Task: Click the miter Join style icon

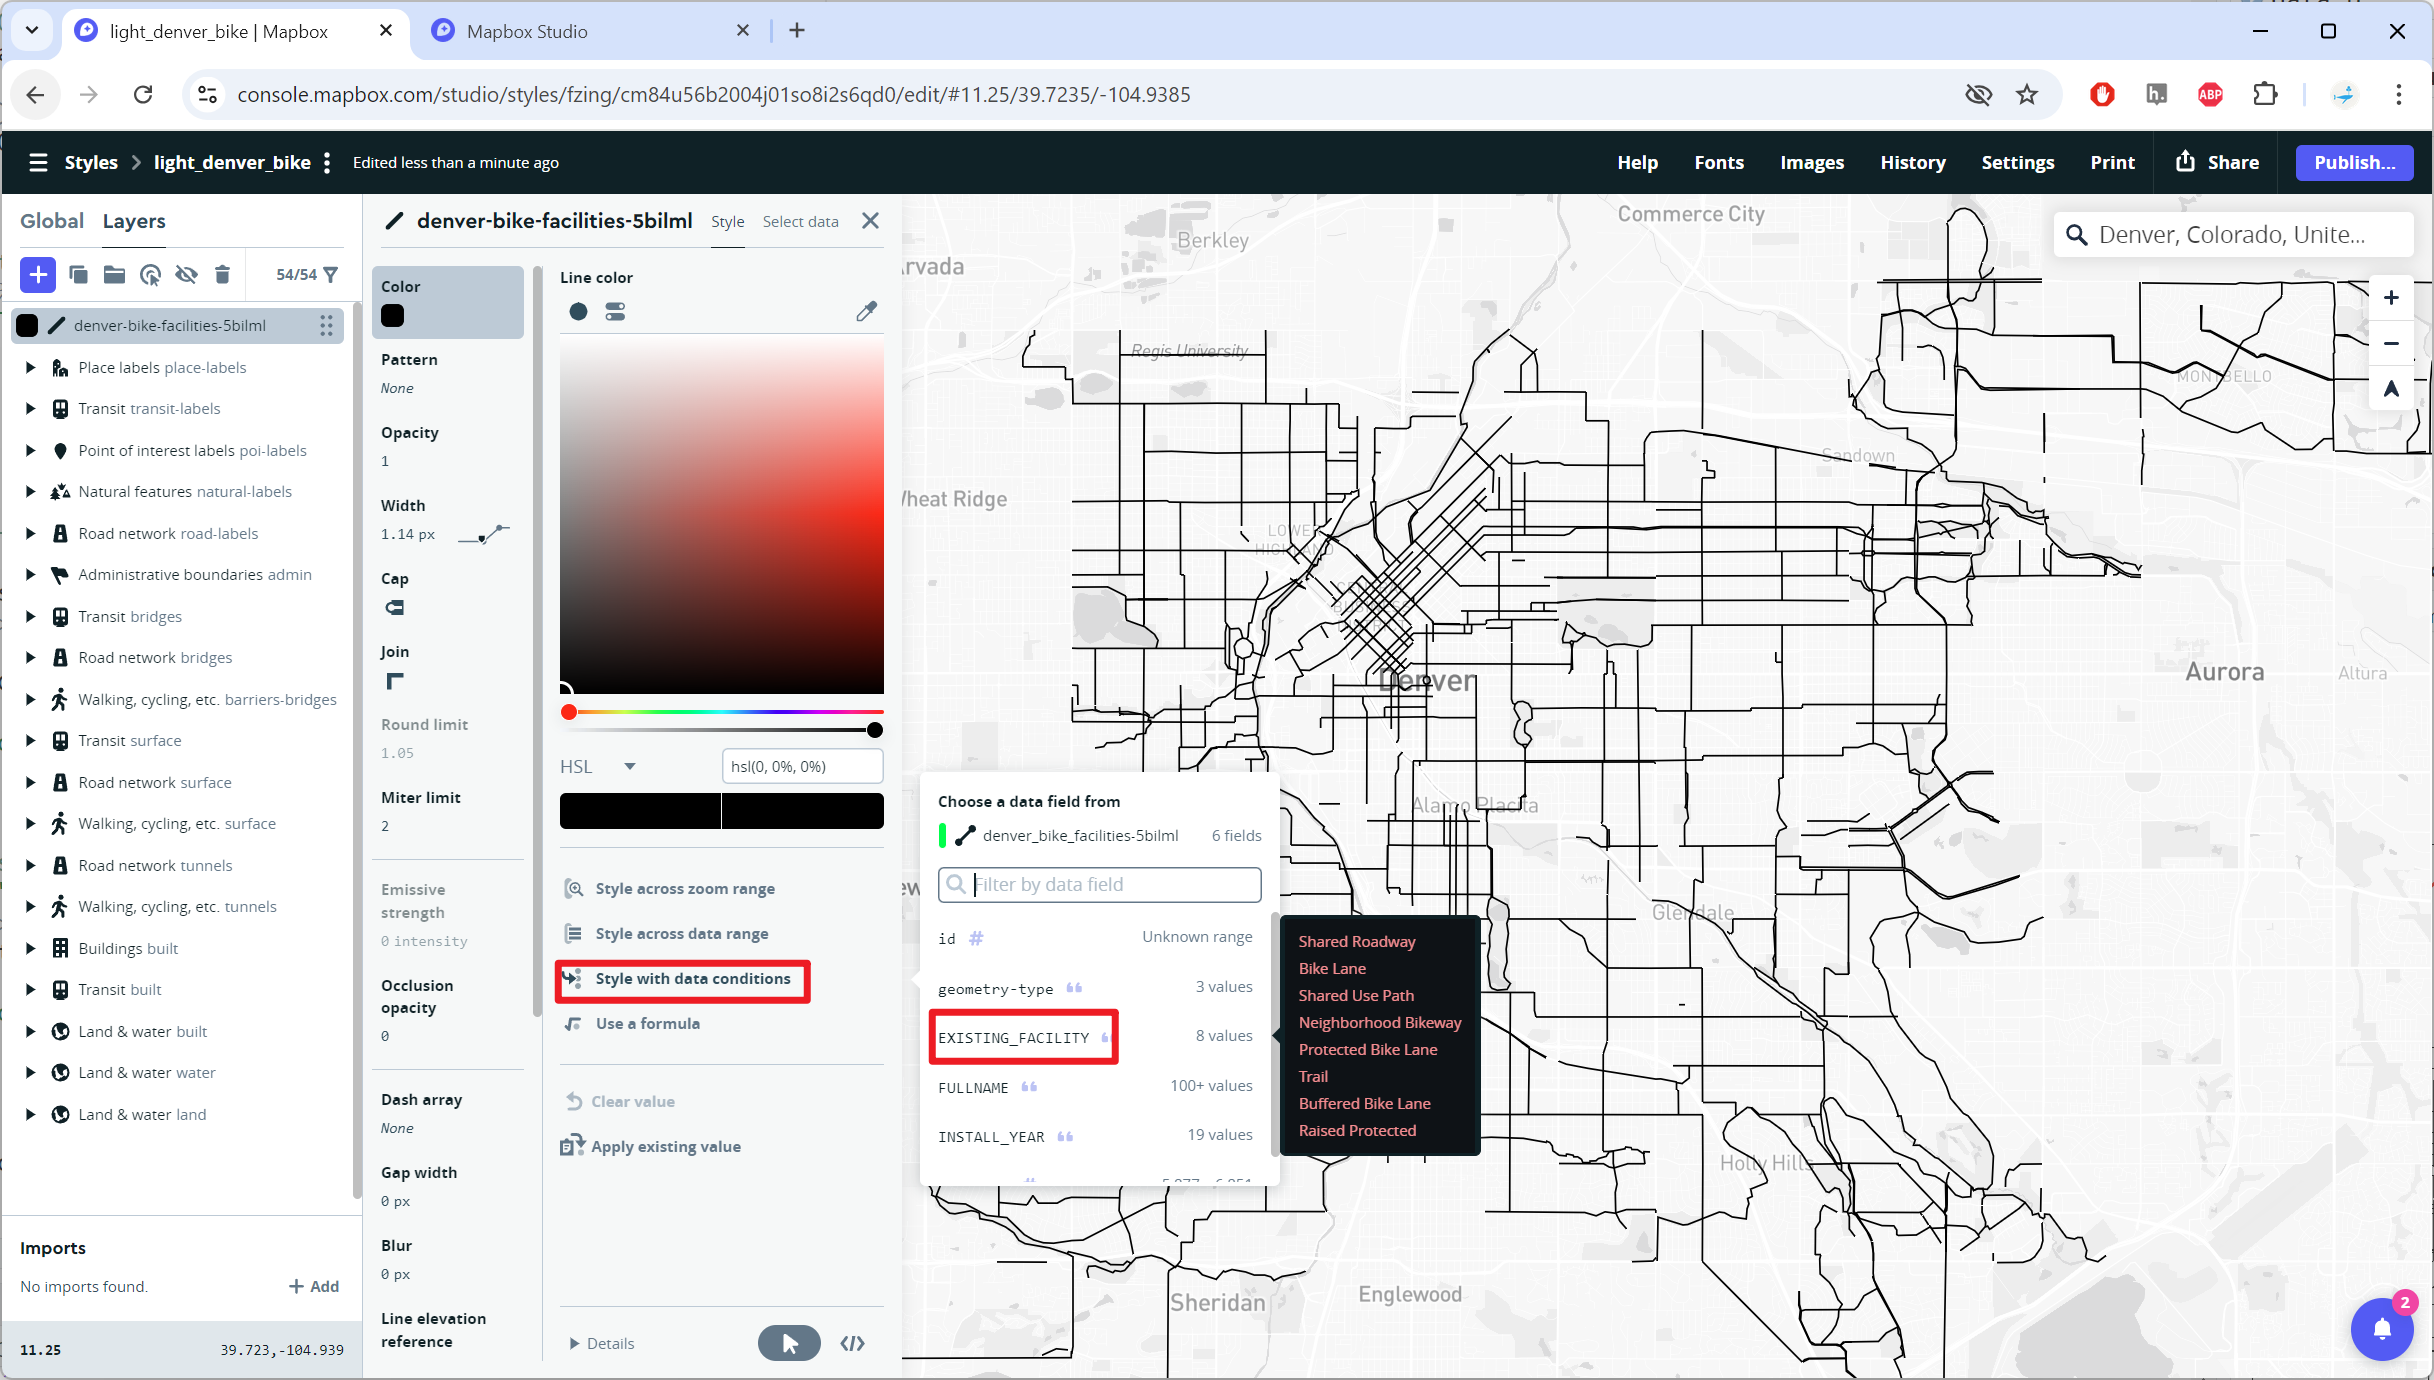Action: pos(395,681)
